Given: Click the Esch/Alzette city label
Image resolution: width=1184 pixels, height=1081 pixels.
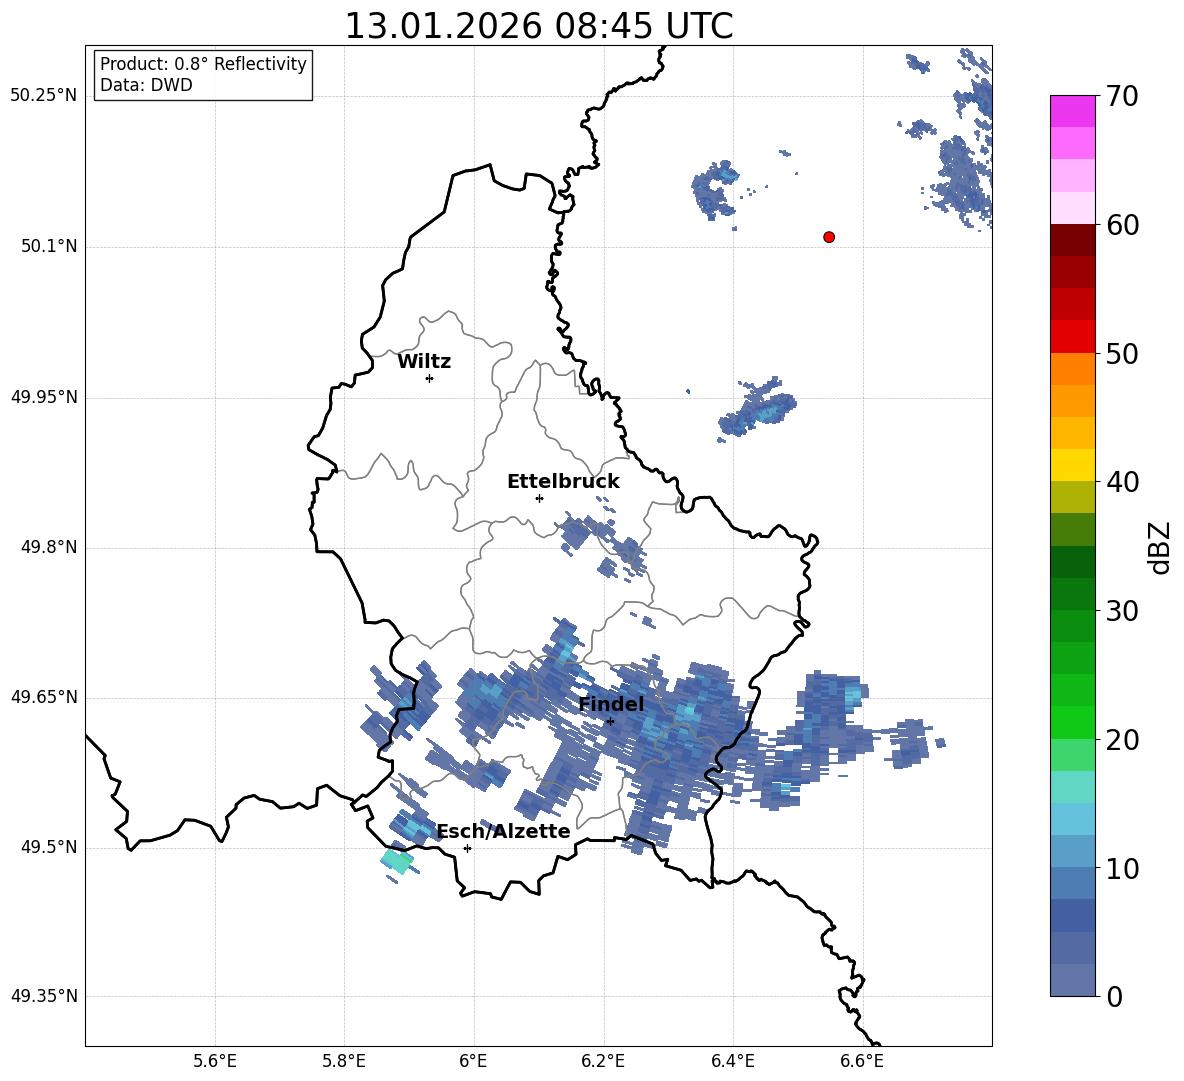Looking at the screenshot, I should tap(504, 831).
